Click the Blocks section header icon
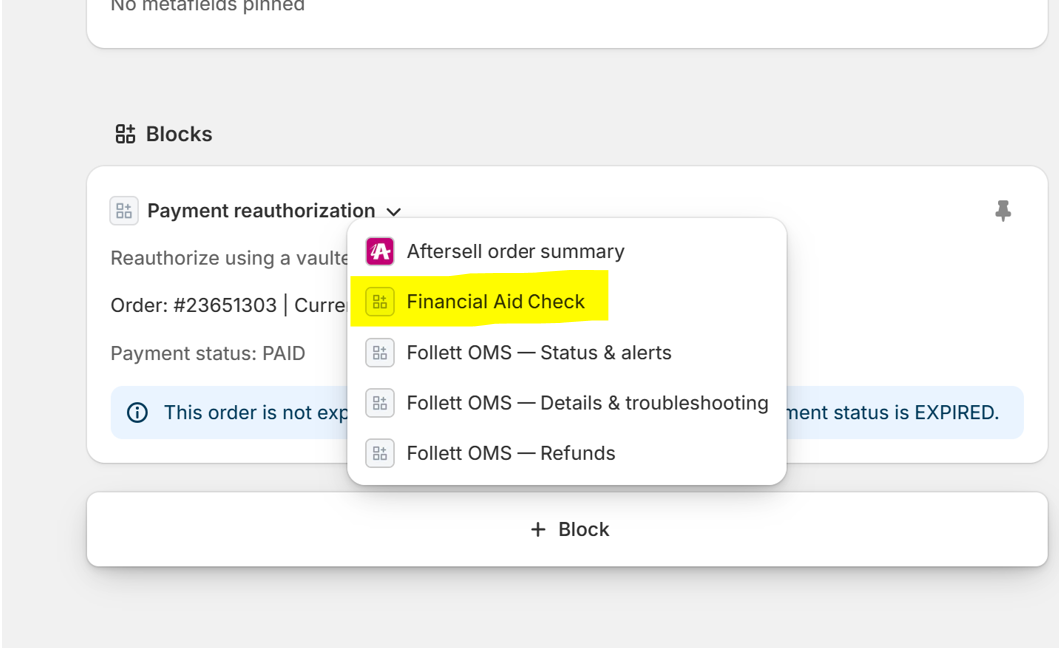Screen dimensions: 1059x648 (x=125, y=134)
